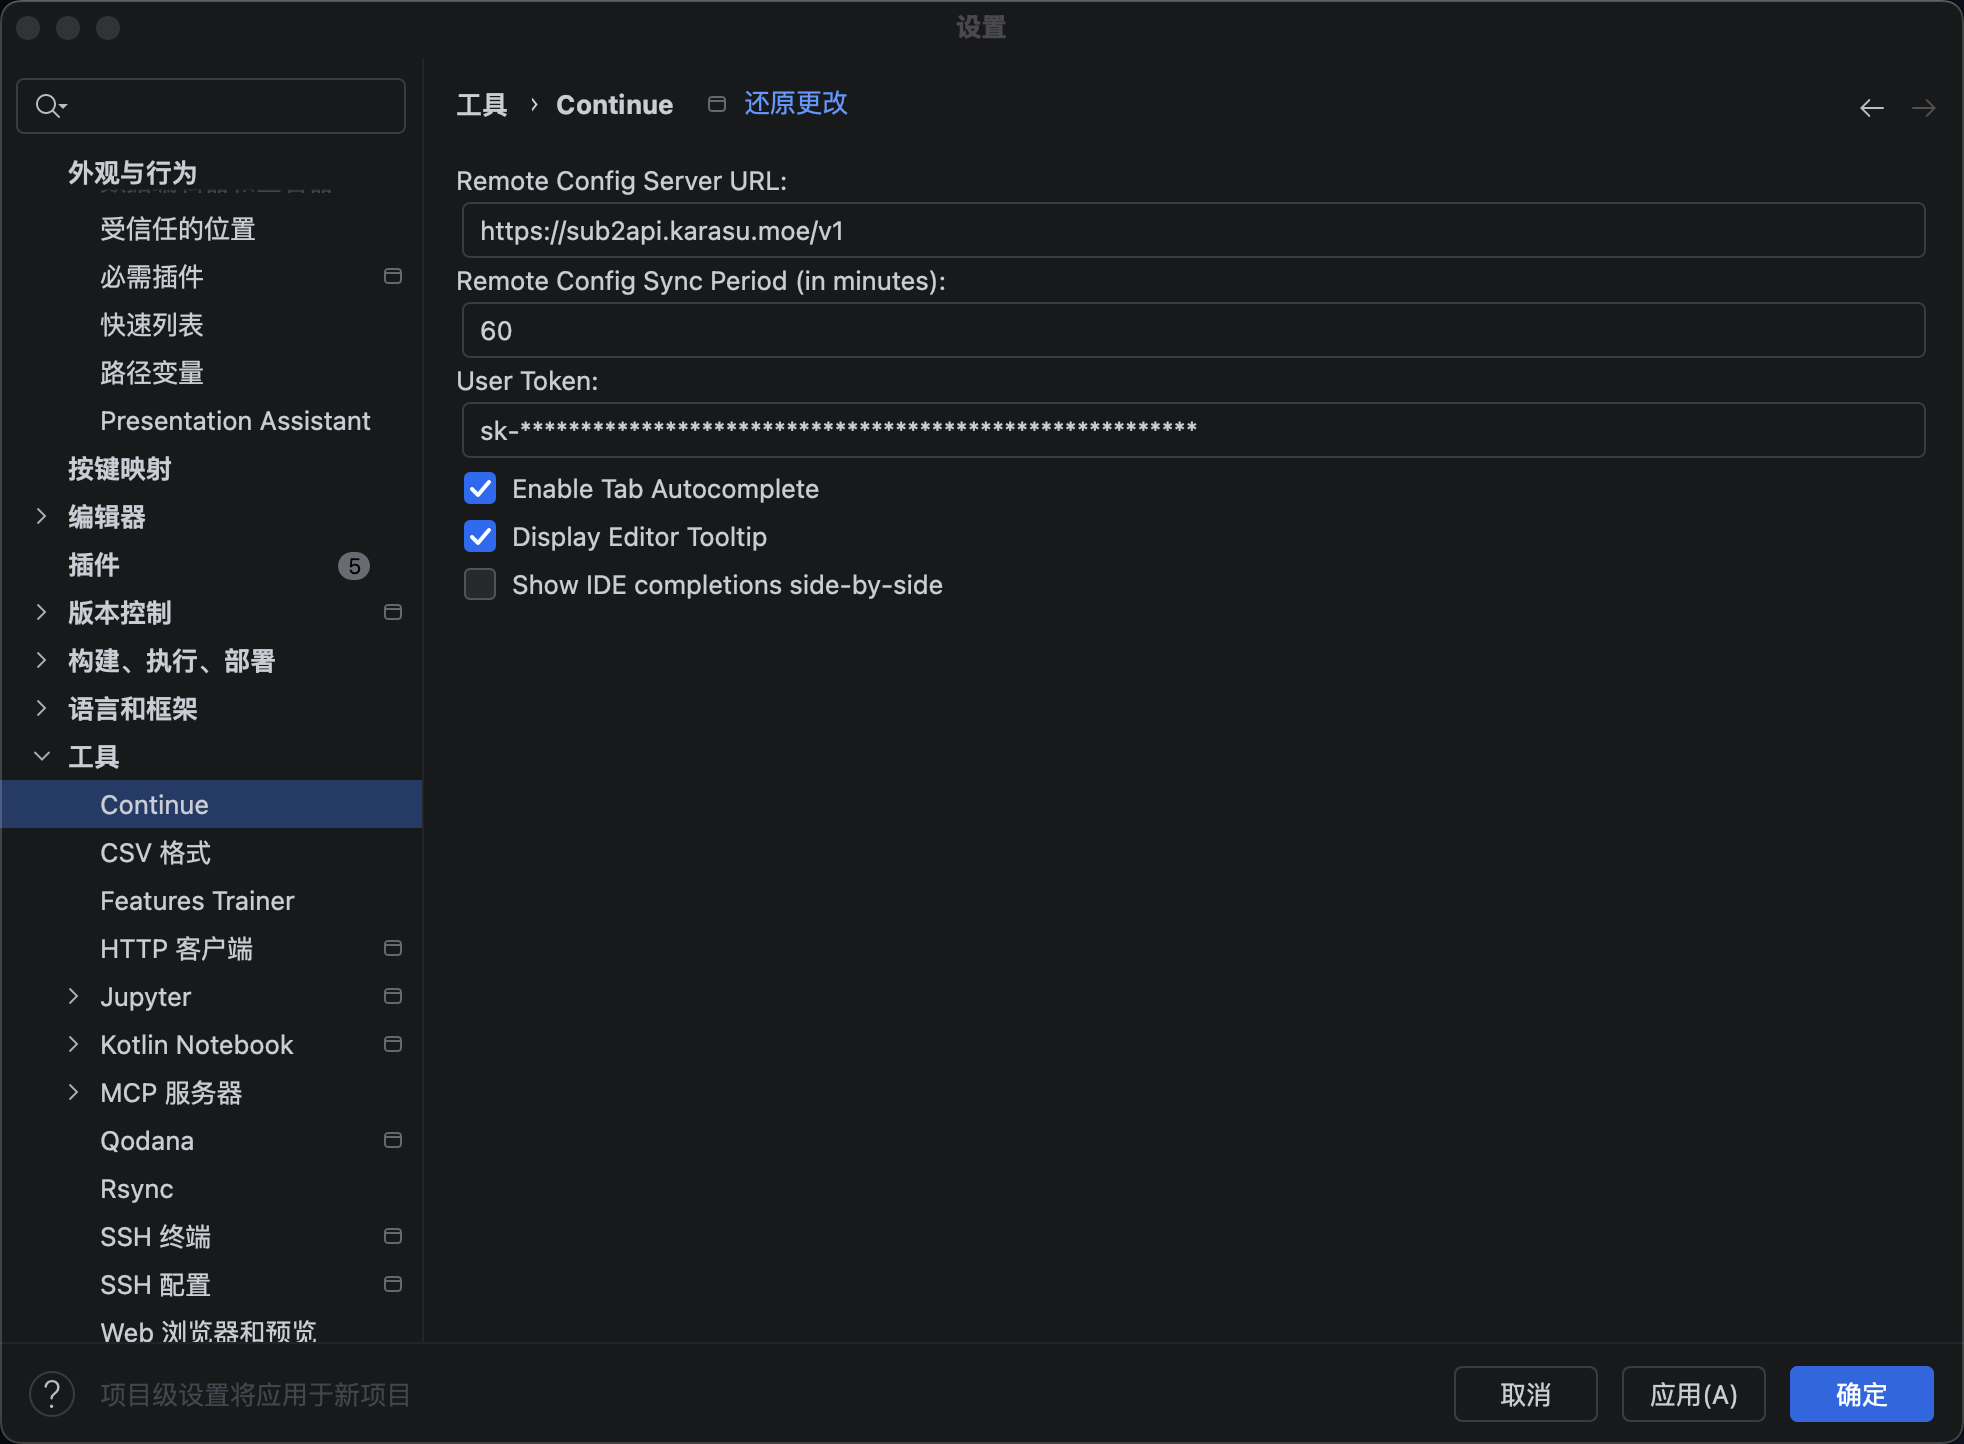Image resolution: width=1964 pixels, height=1444 pixels.
Task: Go forward with the right arrow icon
Action: pyautogui.click(x=1924, y=107)
